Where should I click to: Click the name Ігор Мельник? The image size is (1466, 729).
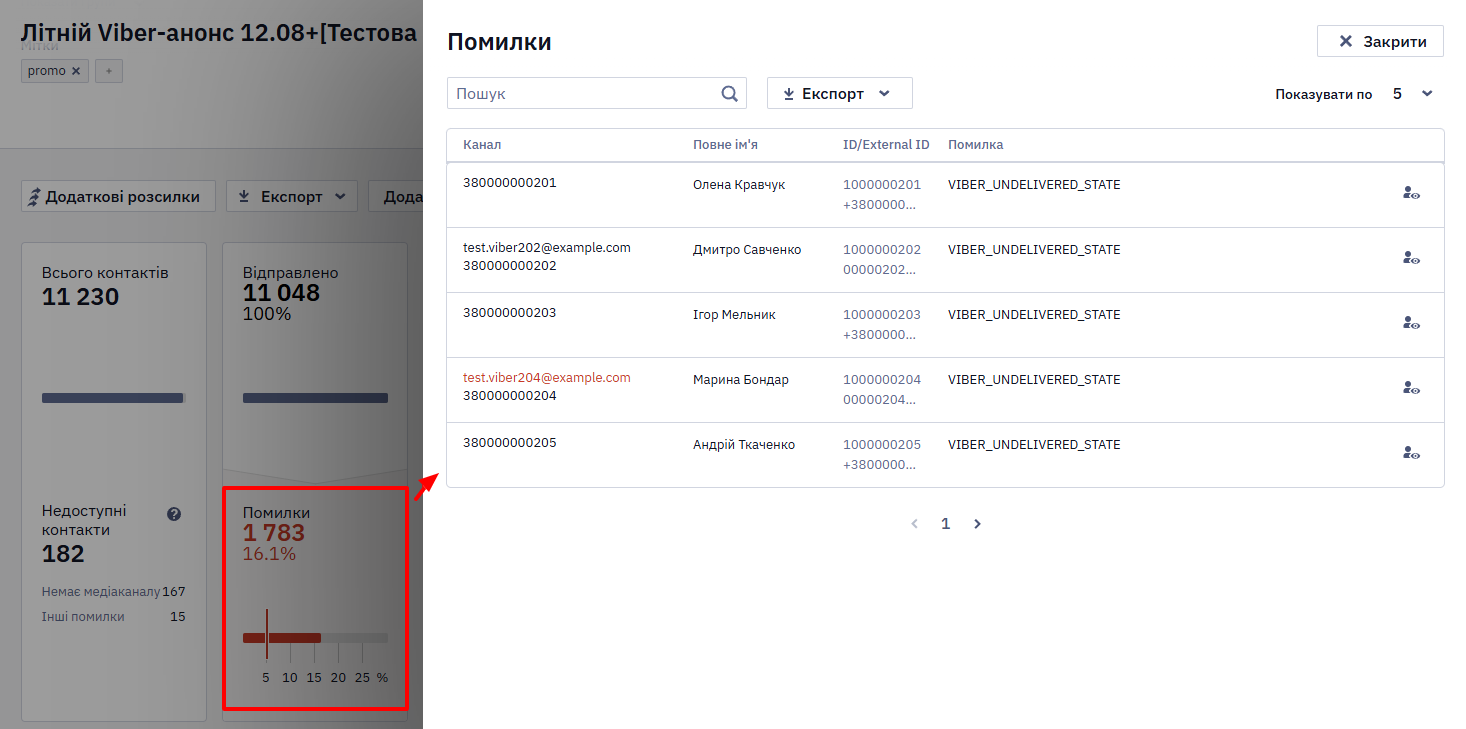[x=734, y=315]
